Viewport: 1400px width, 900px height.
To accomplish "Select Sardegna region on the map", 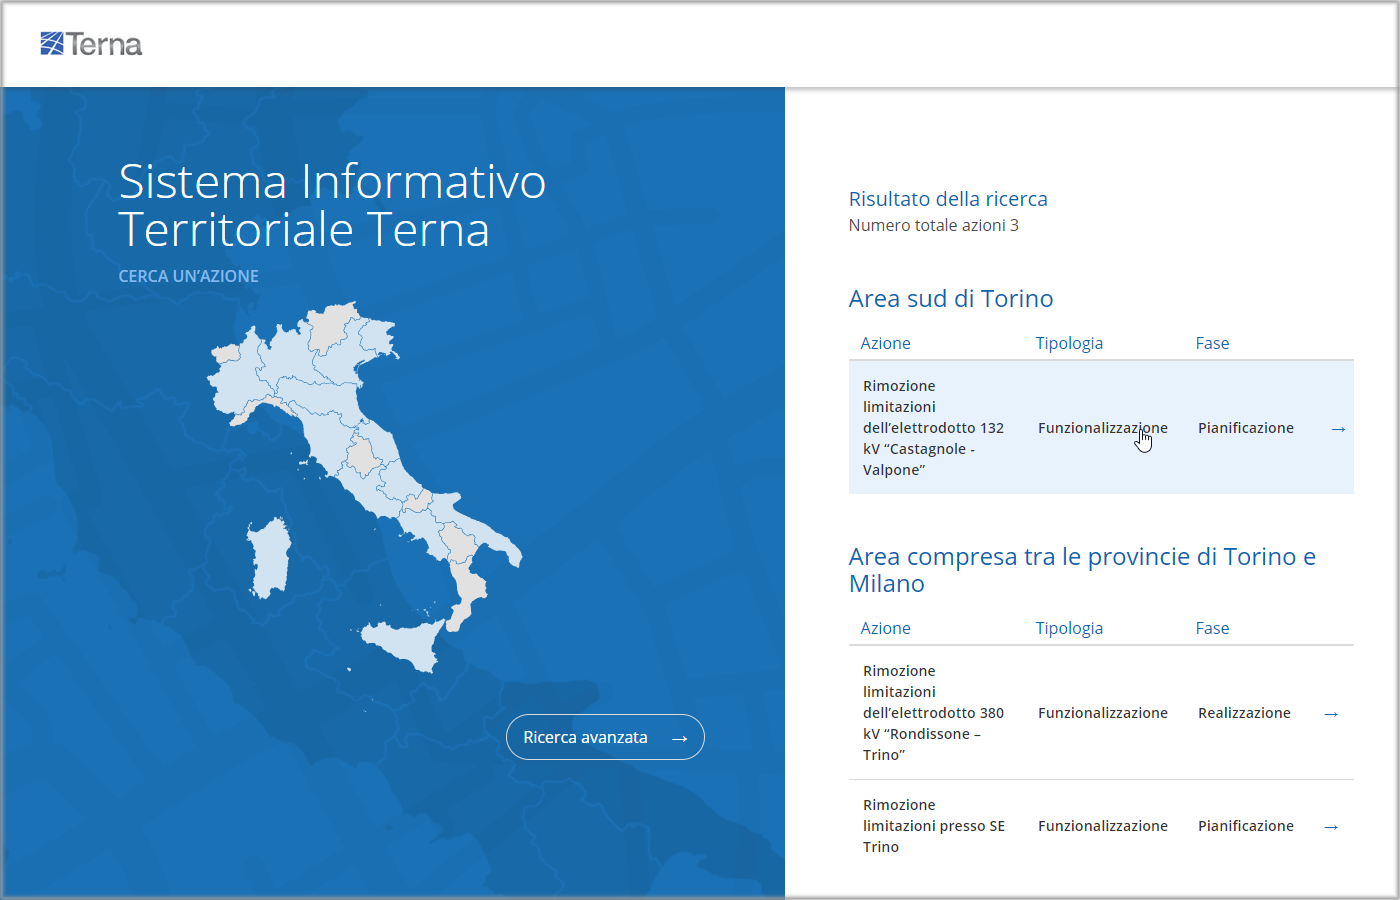I will [268, 558].
